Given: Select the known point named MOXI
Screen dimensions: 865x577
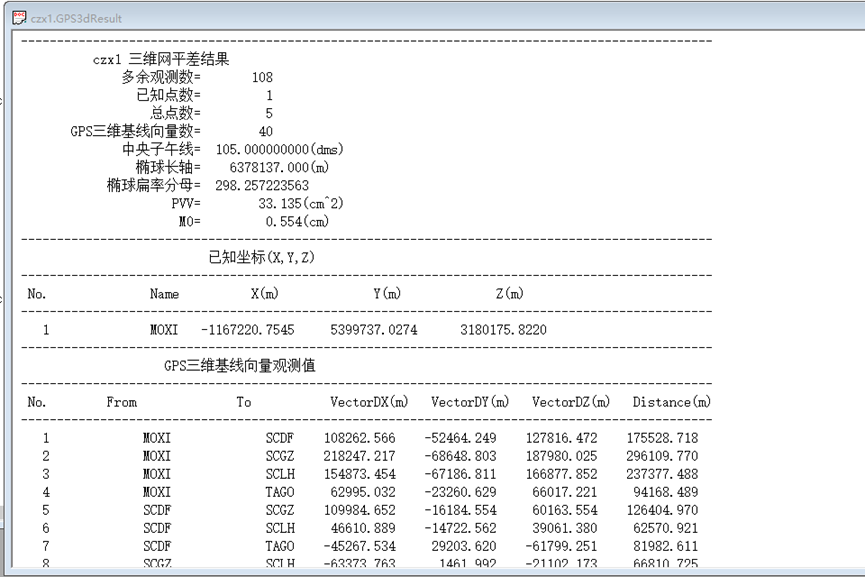Looking at the screenshot, I should pos(163,330).
